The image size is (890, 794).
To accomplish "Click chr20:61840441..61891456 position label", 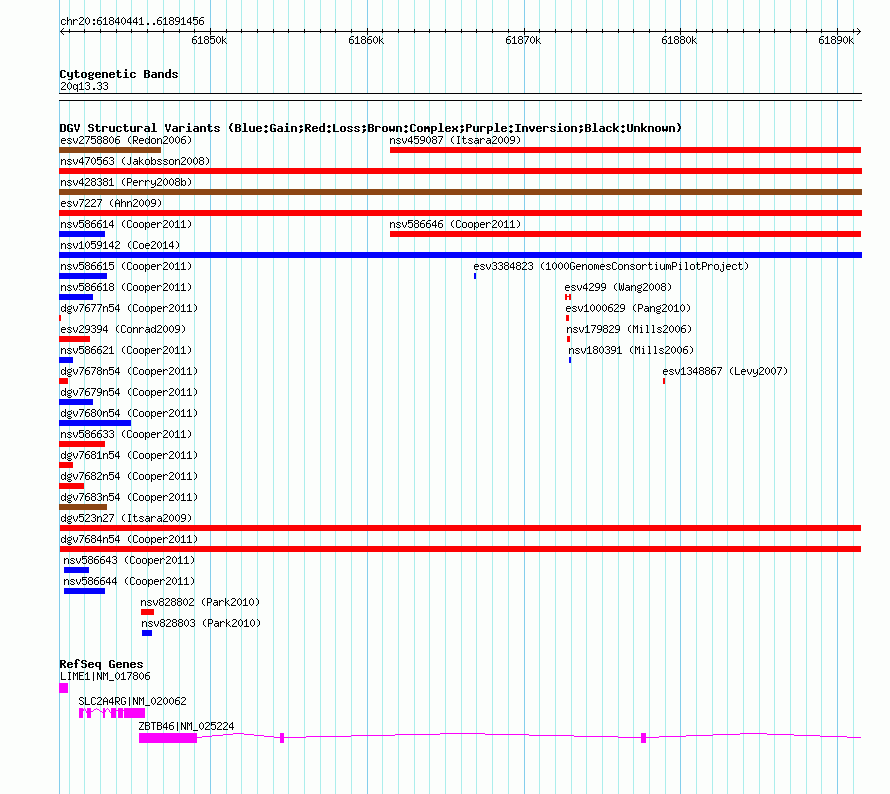I will (x=132, y=22).
